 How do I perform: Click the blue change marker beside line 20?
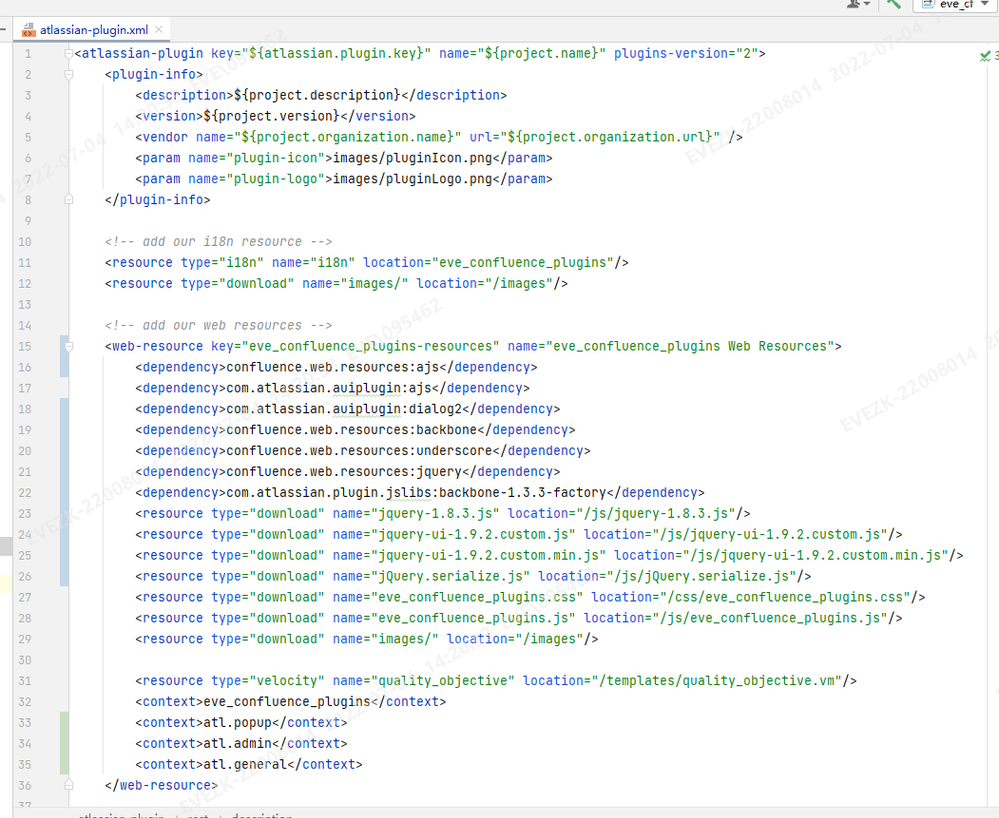(x=64, y=451)
